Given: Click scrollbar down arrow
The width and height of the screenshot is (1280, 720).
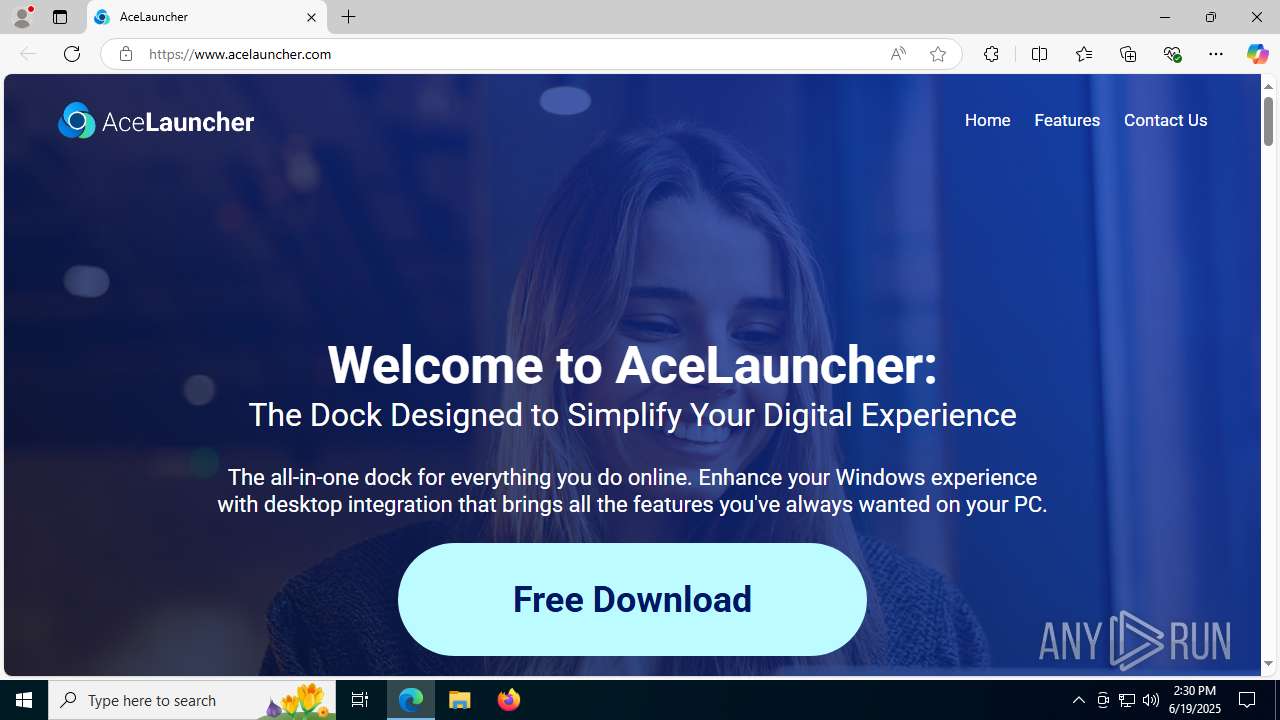Looking at the screenshot, I should pyautogui.click(x=1268, y=664).
